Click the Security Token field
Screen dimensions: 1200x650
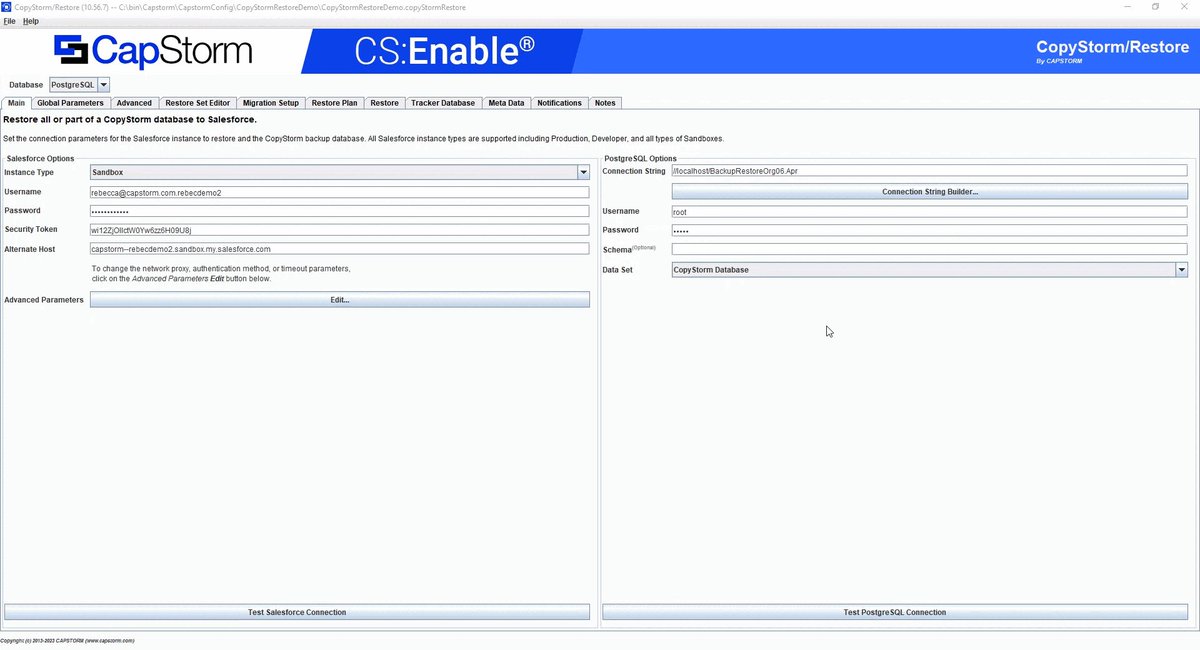click(x=340, y=230)
